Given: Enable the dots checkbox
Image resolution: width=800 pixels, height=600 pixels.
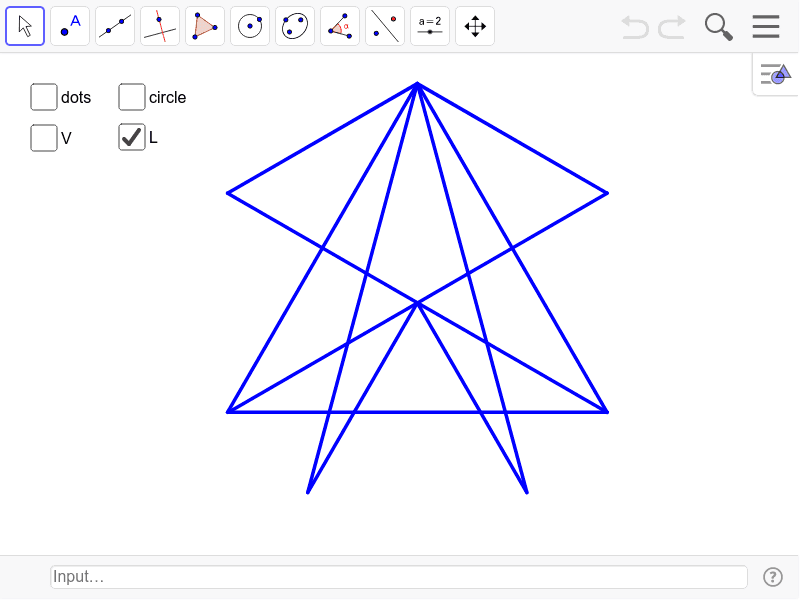Looking at the screenshot, I should 43,97.
